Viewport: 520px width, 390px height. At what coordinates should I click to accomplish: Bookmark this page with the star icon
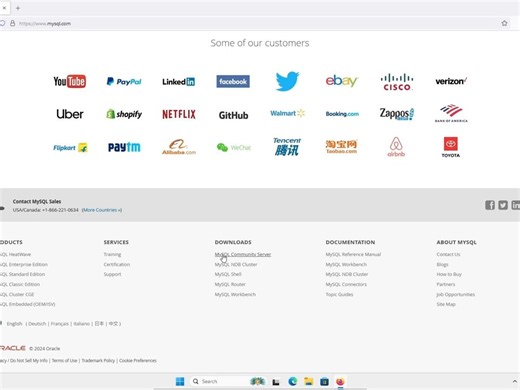point(504,23)
